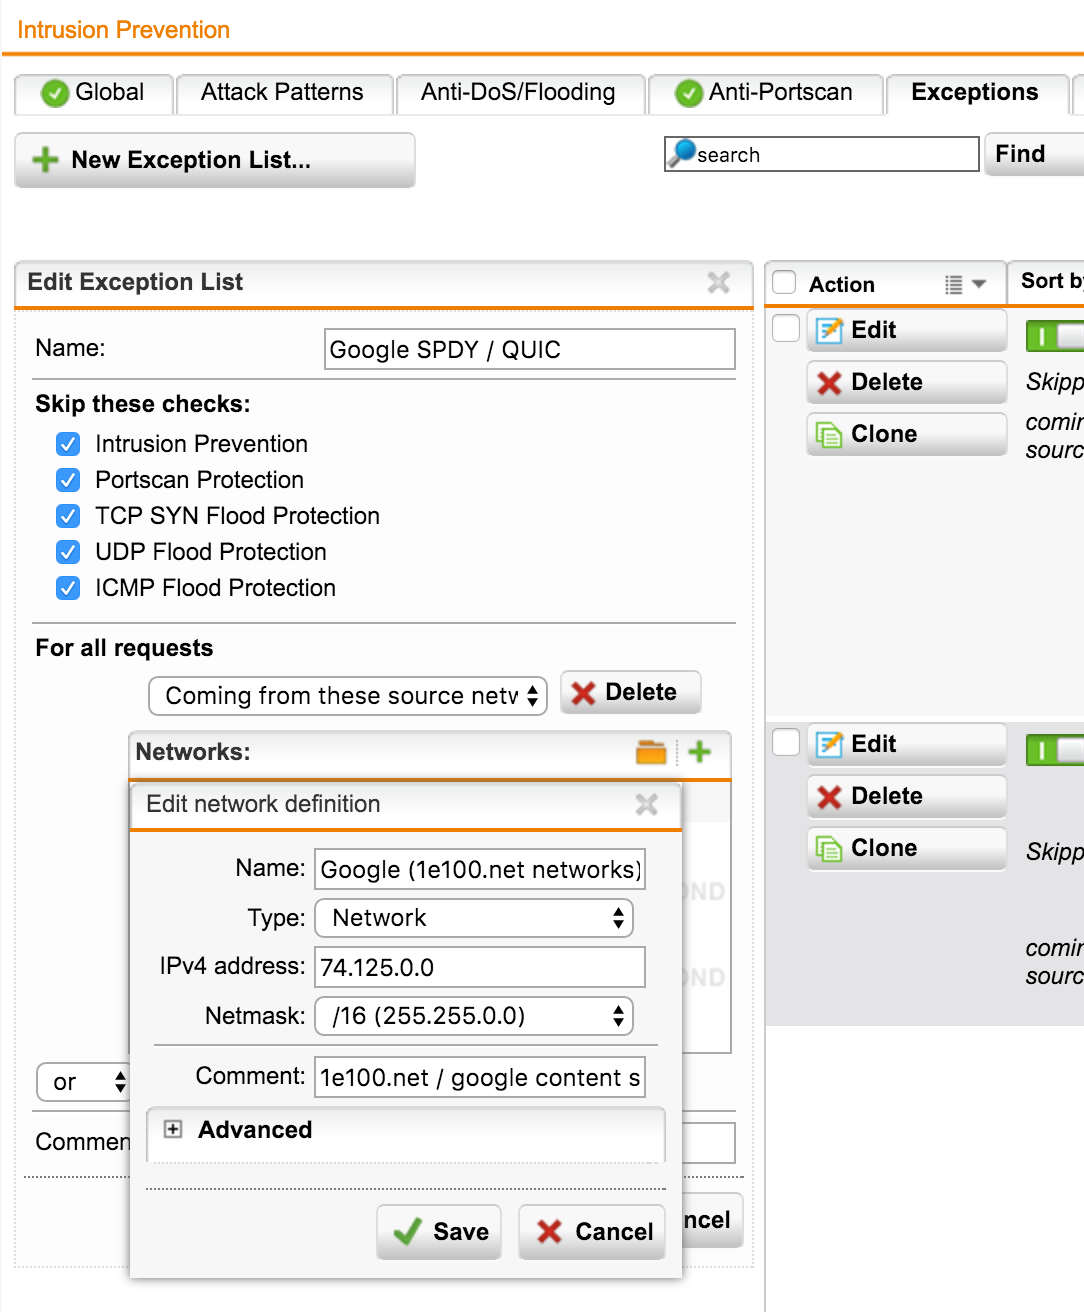Uncheck Portscan Protection checkbox
The height and width of the screenshot is (1312, 1084).
(68, 480)
